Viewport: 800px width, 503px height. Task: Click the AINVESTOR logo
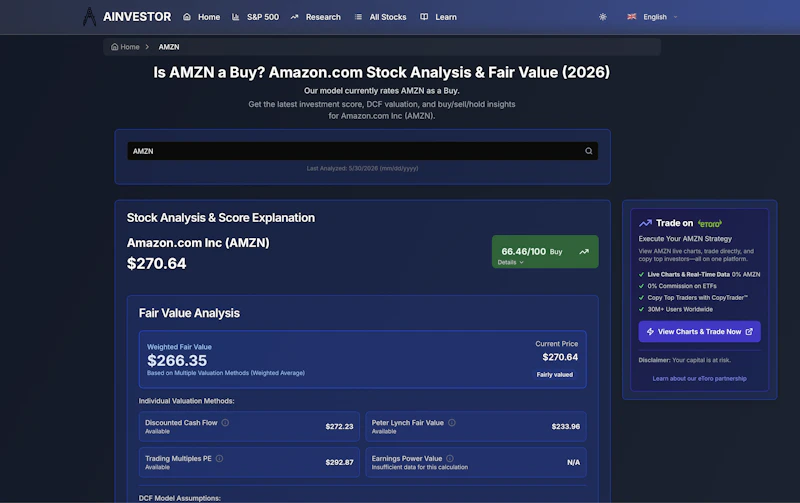click(x=127, y=17)
